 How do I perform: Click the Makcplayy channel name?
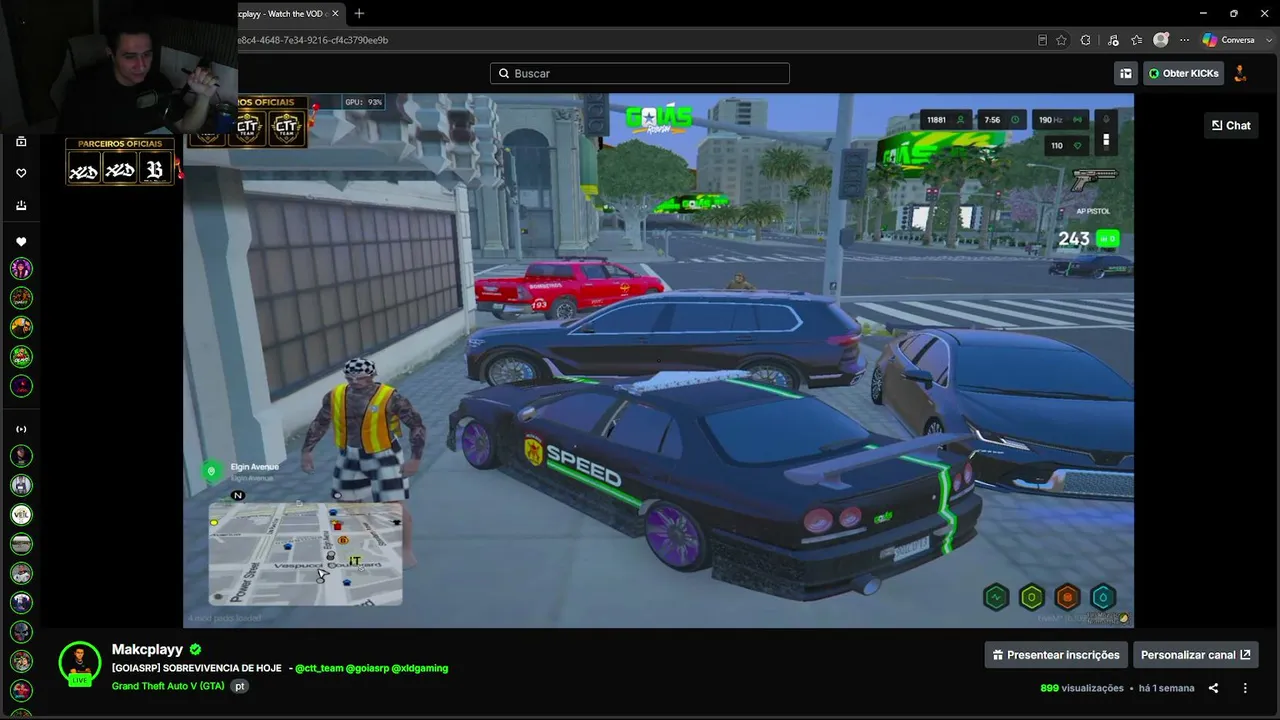147,649
